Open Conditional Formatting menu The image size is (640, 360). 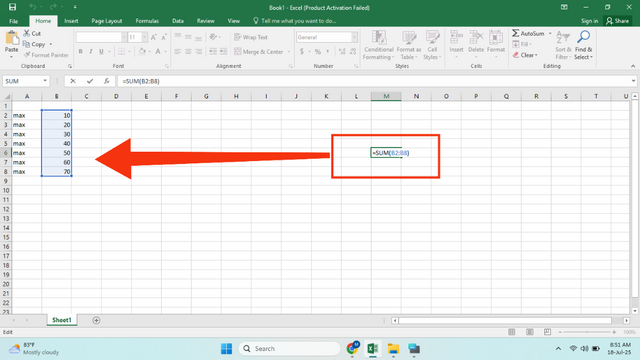pos(379,45)
